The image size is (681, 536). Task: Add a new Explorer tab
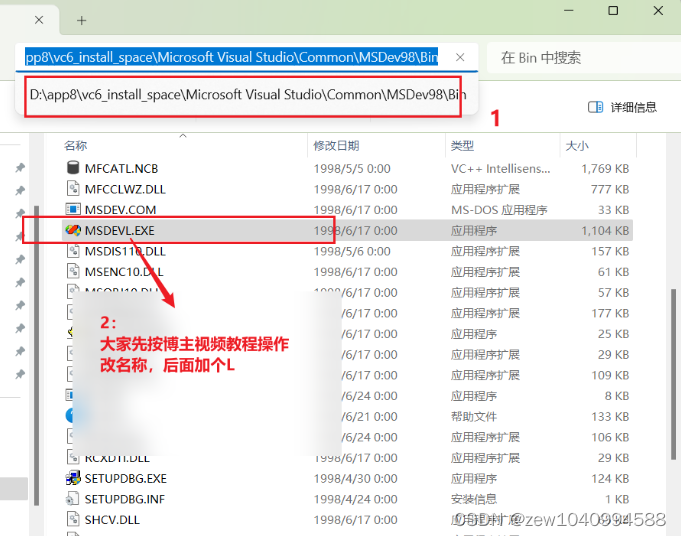[82, 20]
